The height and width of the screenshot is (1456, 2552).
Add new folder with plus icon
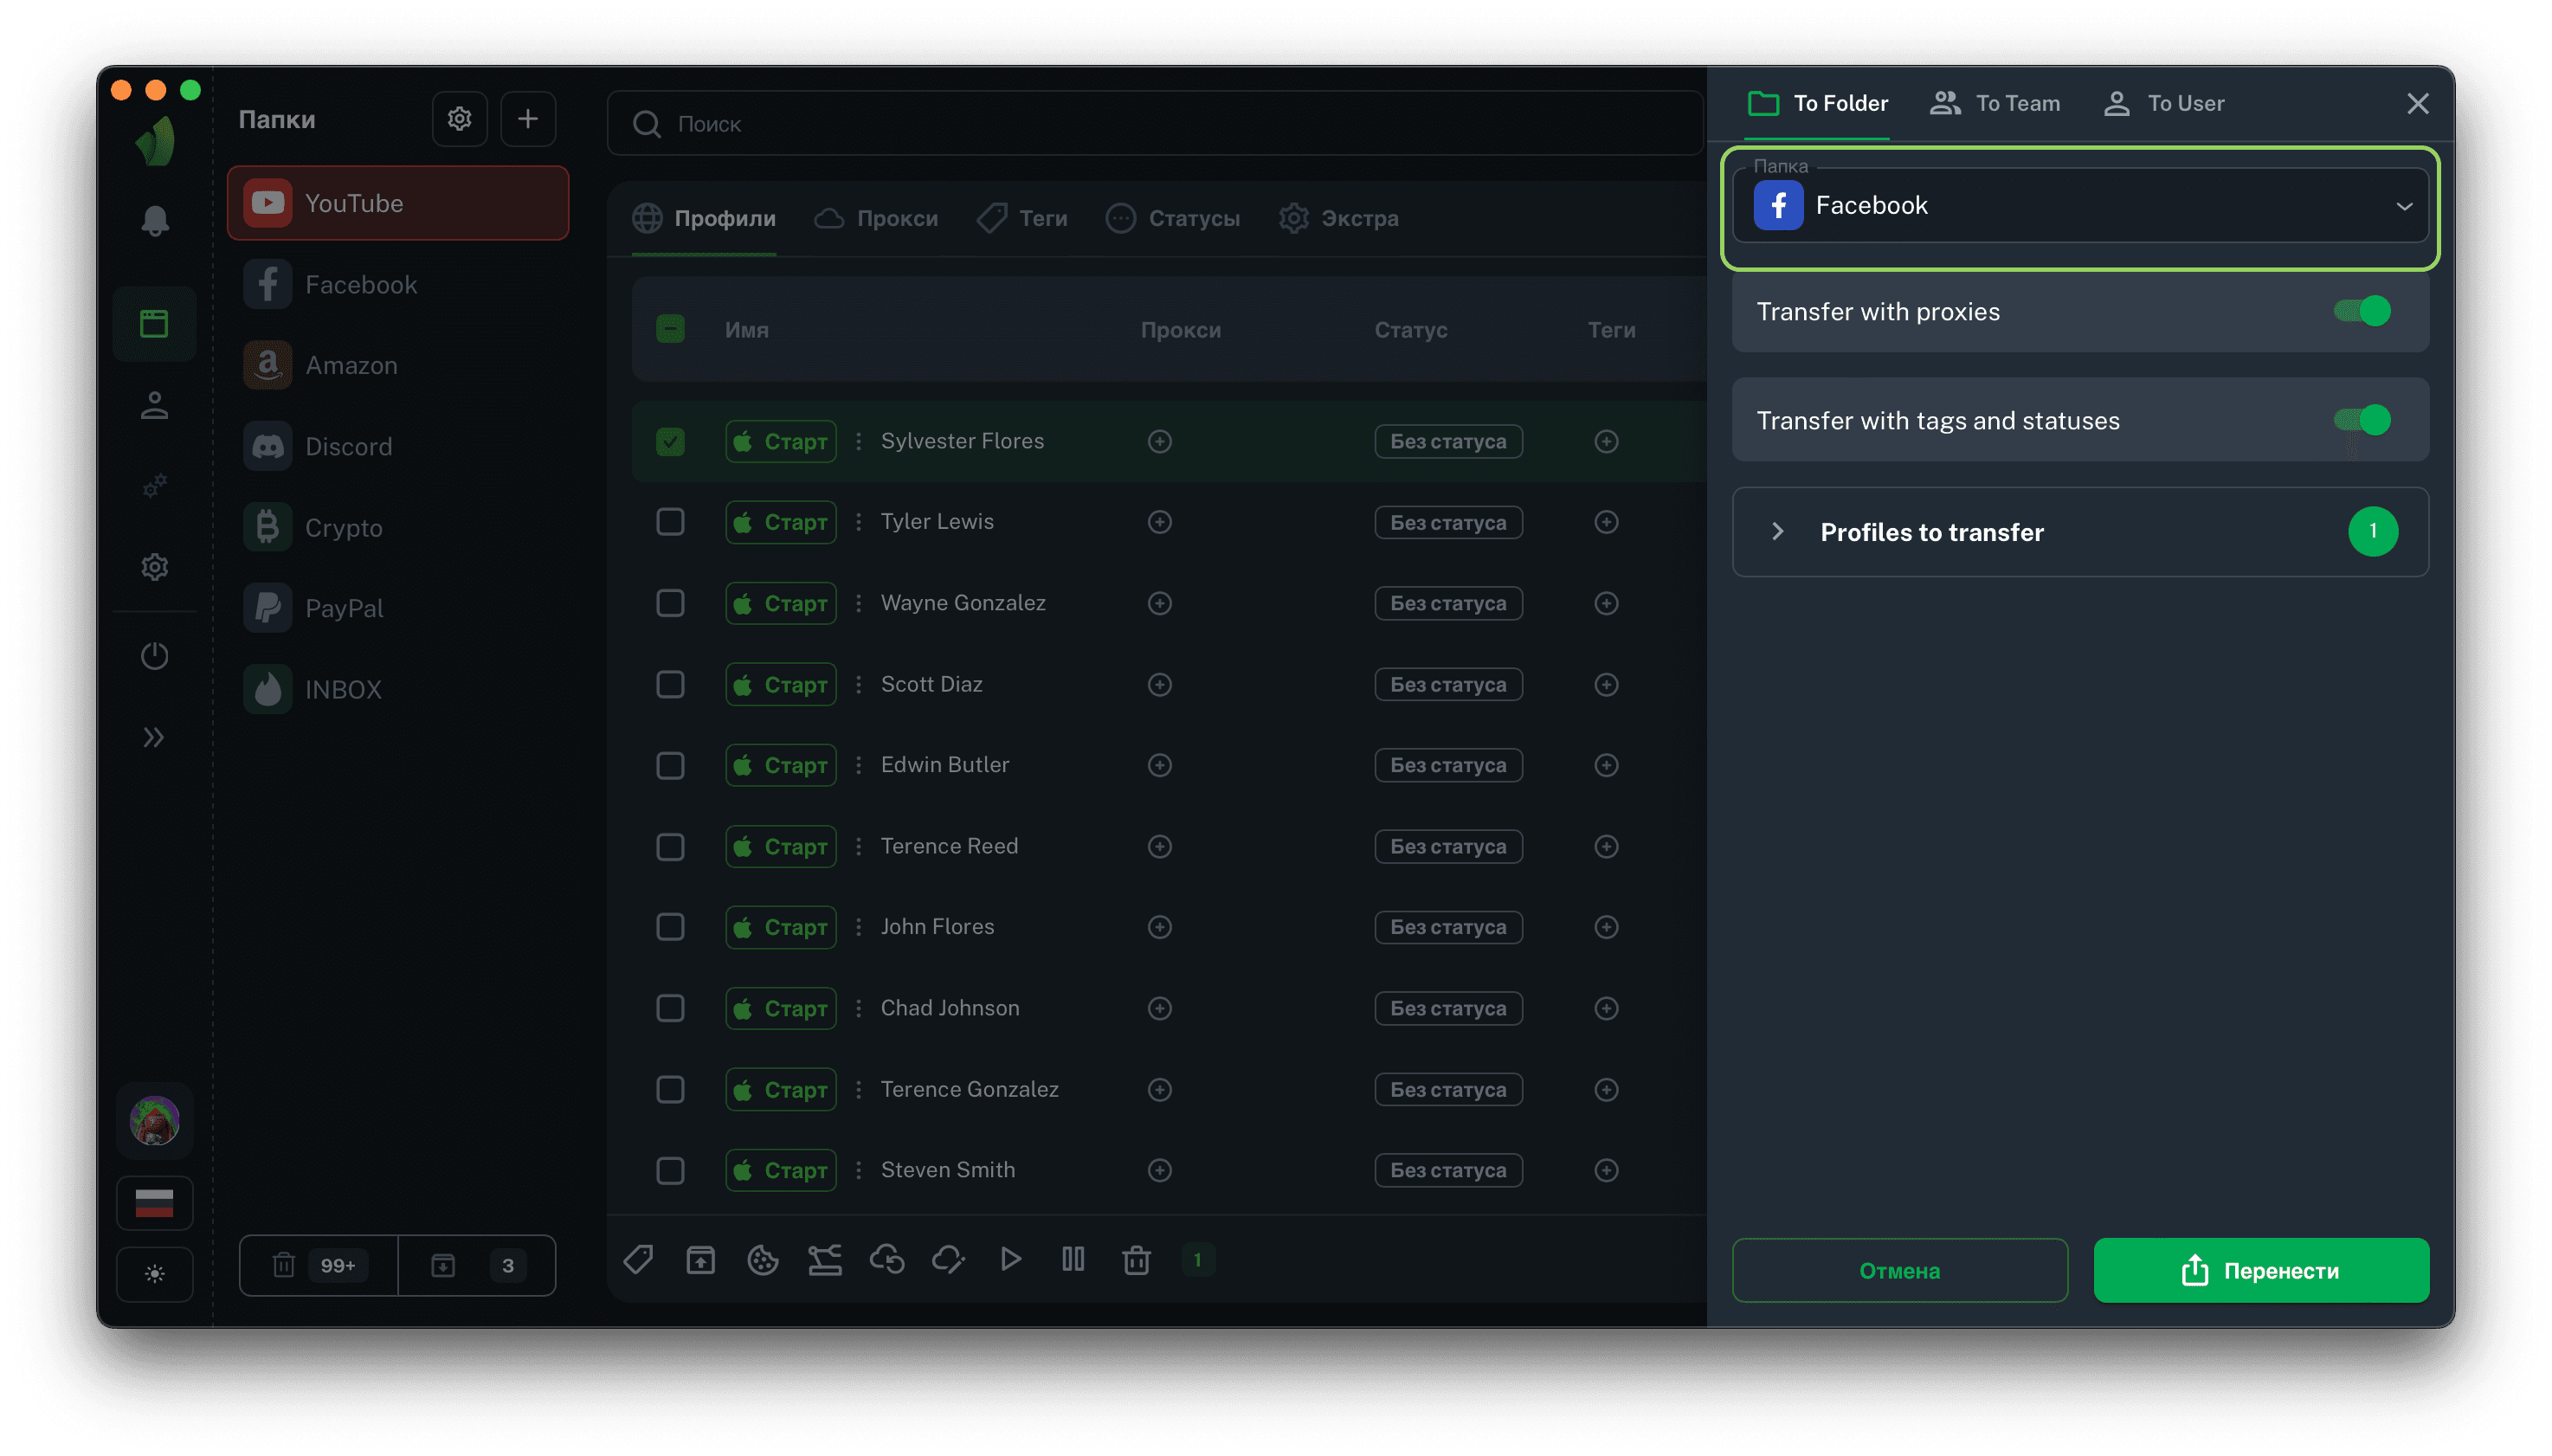click(x=527, y=119)
